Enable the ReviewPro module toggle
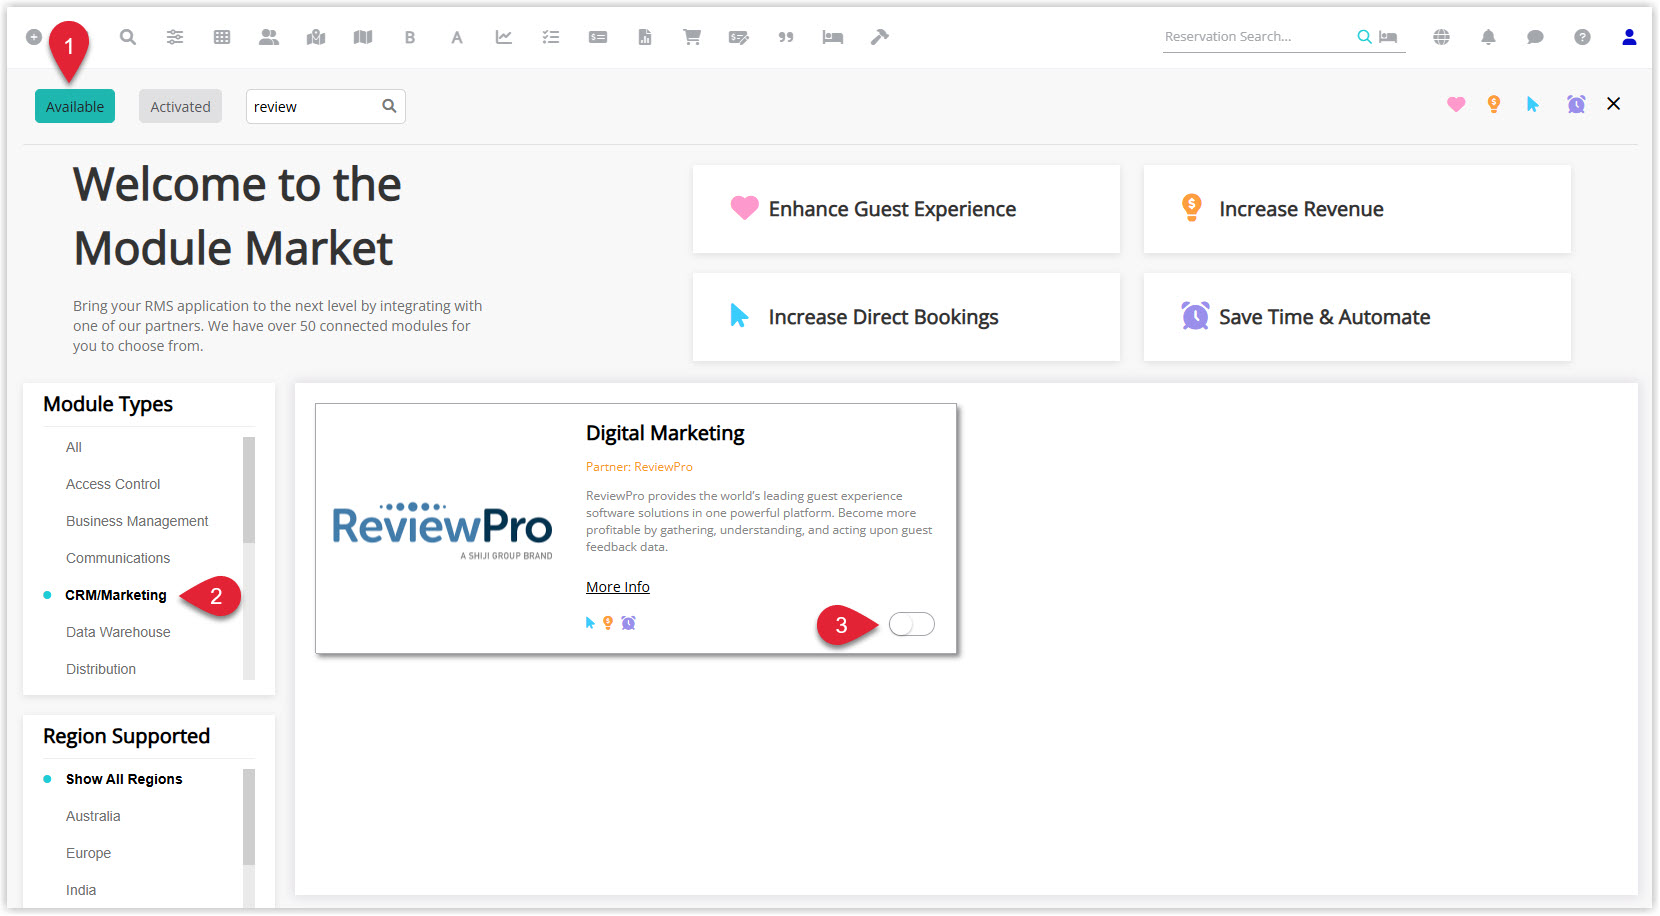 (x=912, y=624)
